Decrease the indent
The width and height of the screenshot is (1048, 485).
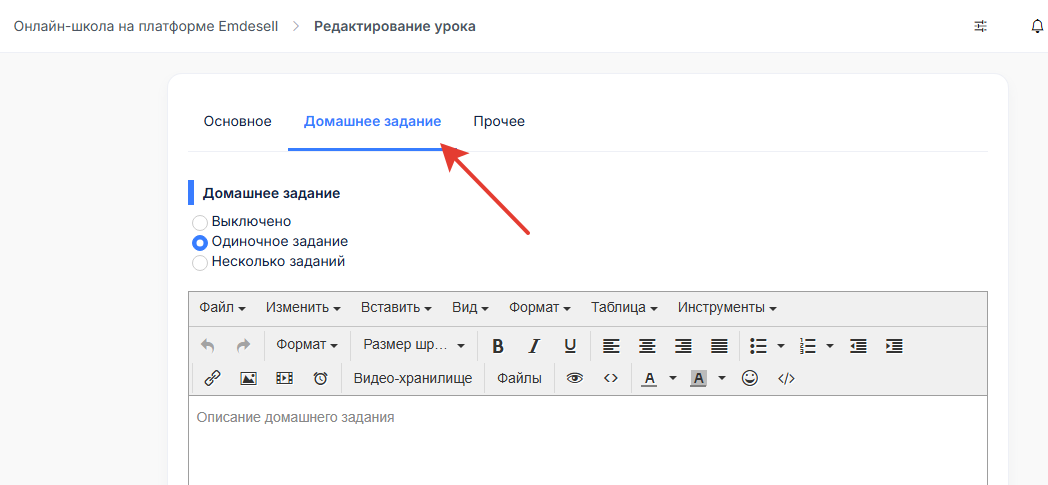[858, 345]
